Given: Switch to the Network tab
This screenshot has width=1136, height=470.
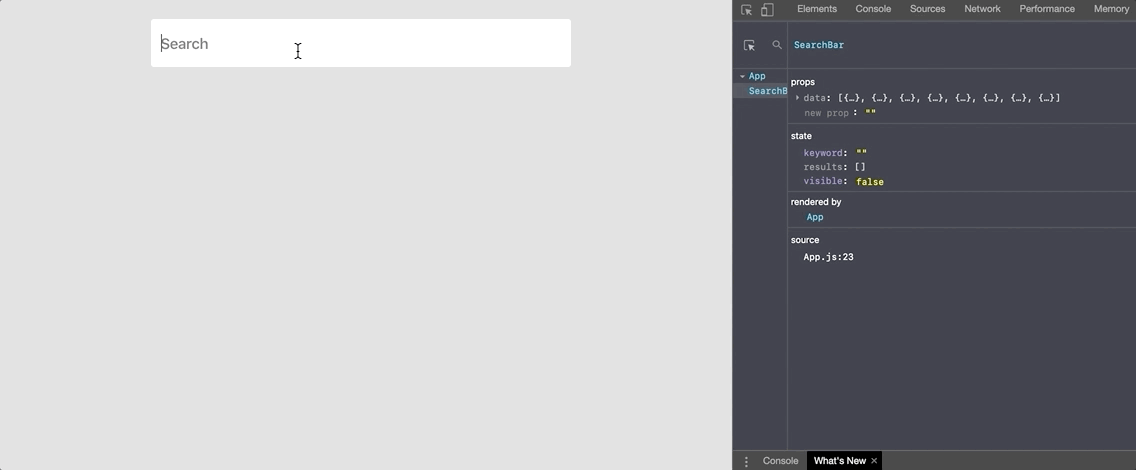Looking at the screenshot, I should (x=982, y=9).
